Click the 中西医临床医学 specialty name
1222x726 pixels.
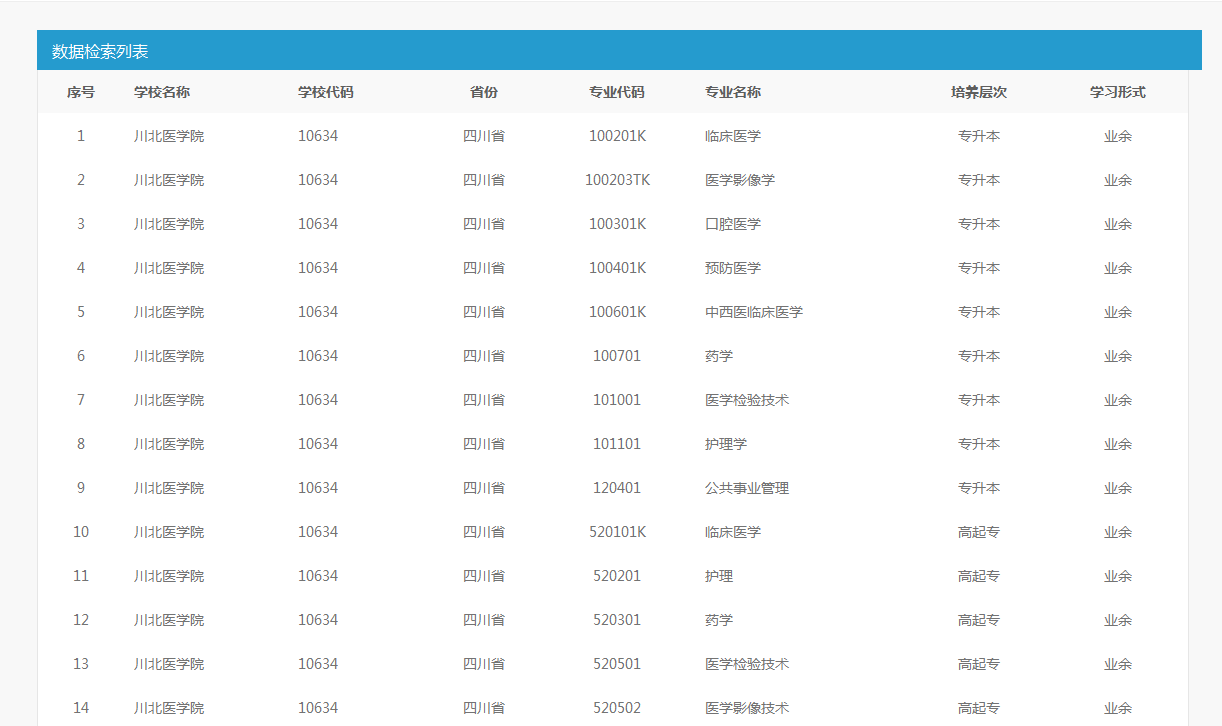pos(753,312)
